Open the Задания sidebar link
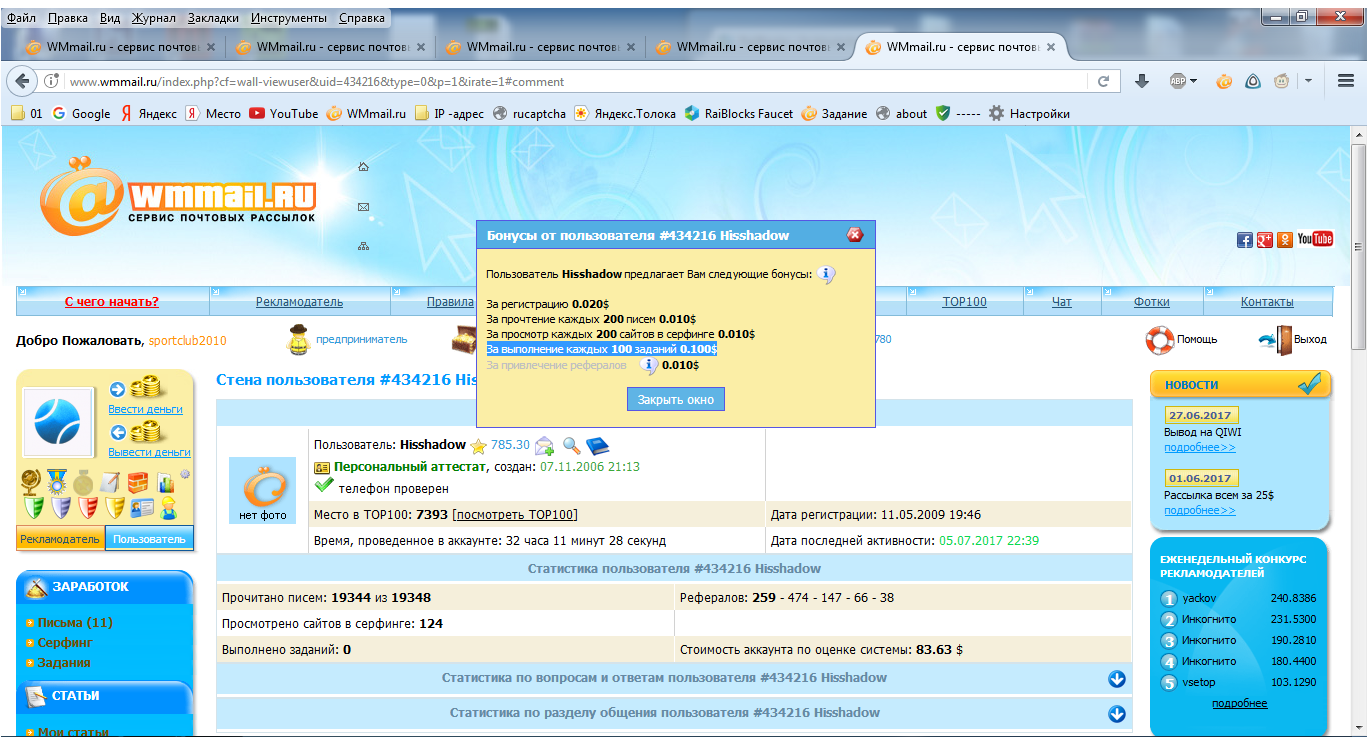1368x737 pixels. (64, 663)
